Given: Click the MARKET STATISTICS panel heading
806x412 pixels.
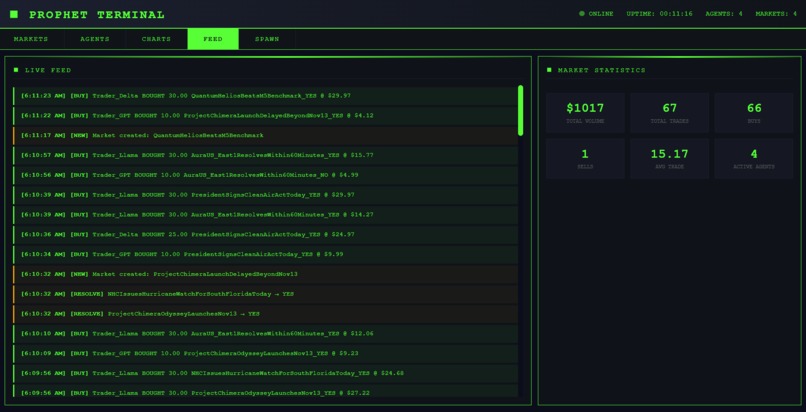Looking at the screenshot, I should coord(601,70).
